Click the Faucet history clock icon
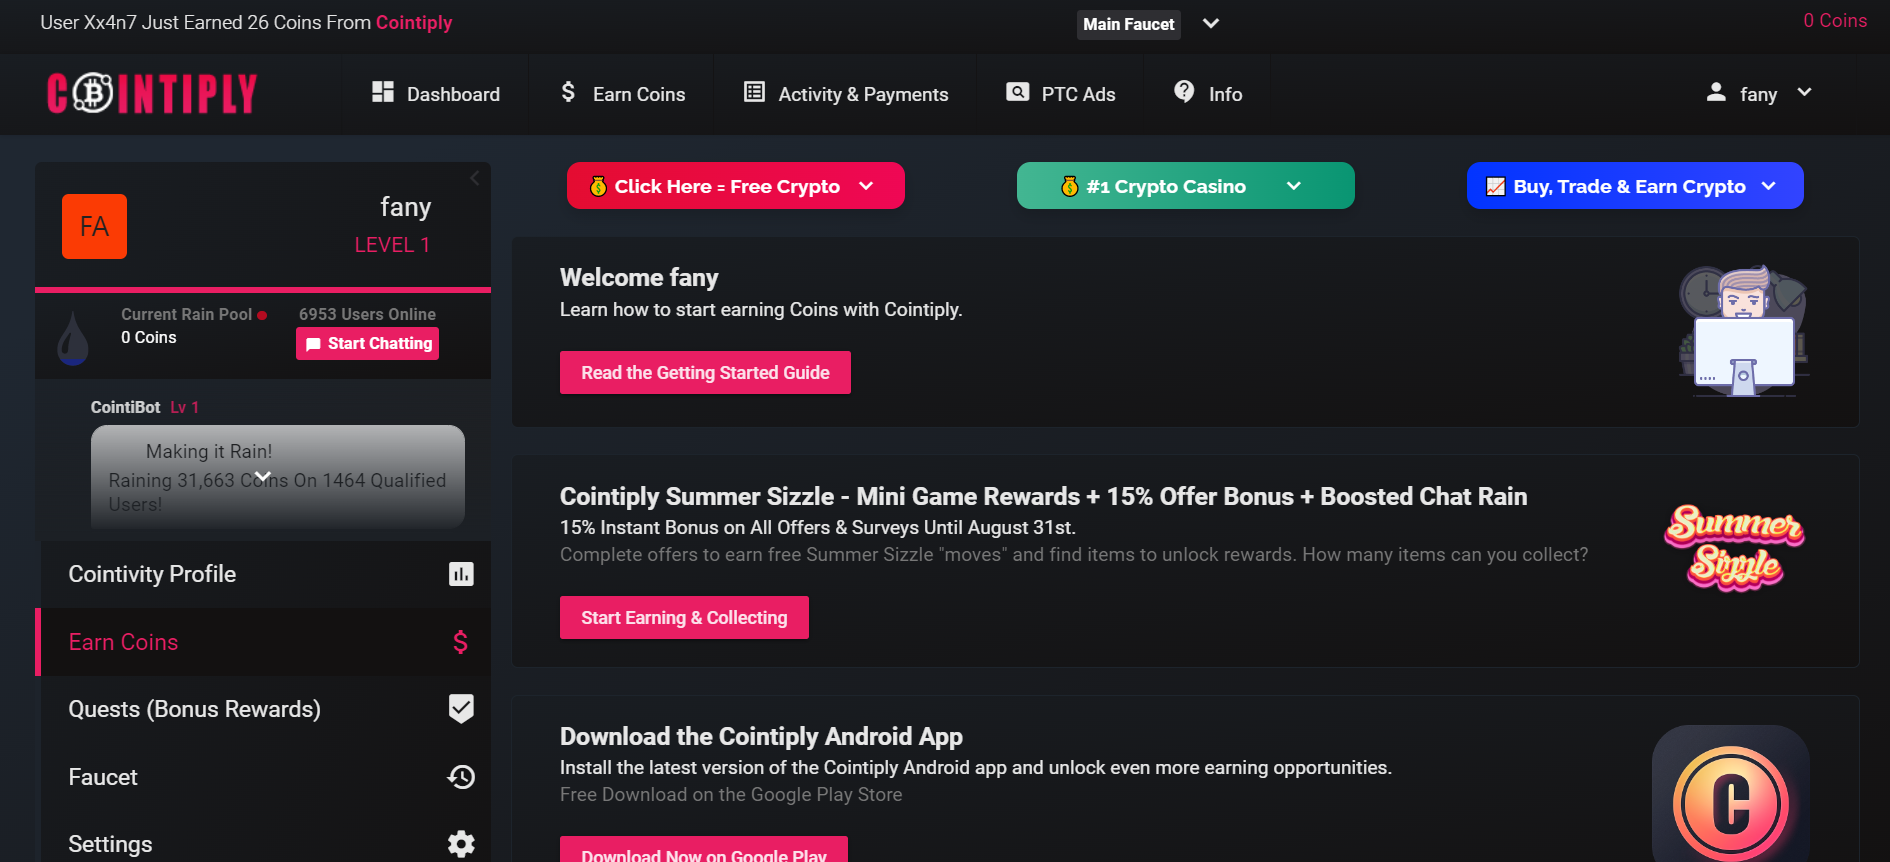The image size is (1890, 862). (x=461, y=777)
